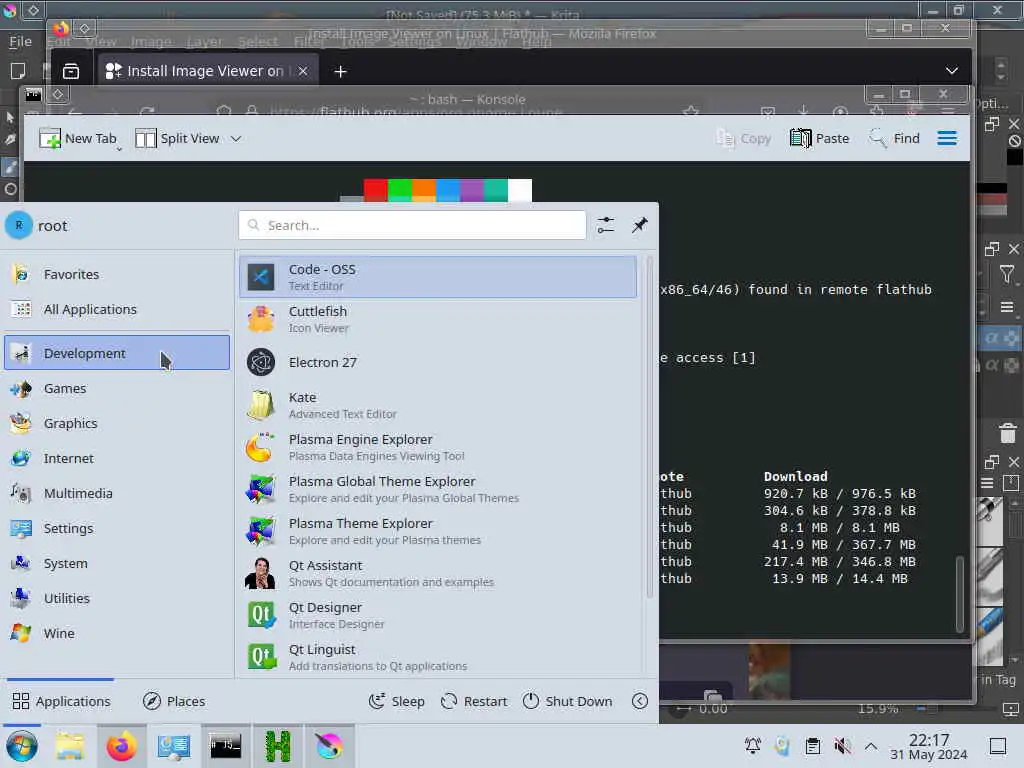The image size is (1024, 768).
Task: Click Show Desktop button in taskbar
Action: tap(997, 746)
